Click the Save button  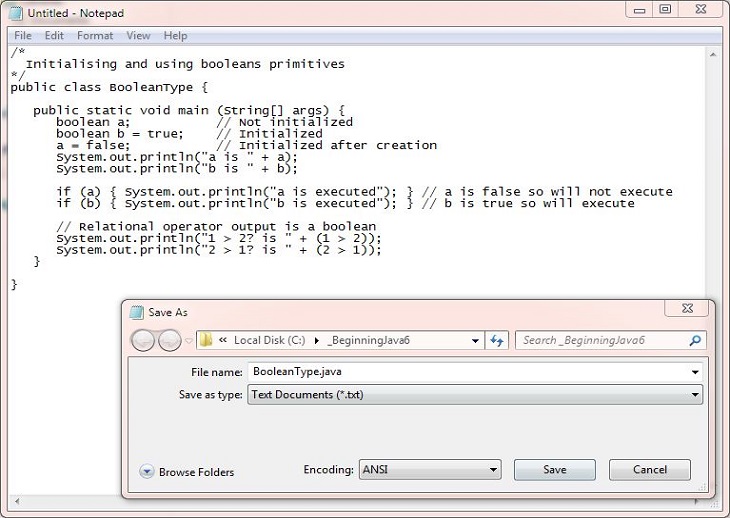point(554,470)
